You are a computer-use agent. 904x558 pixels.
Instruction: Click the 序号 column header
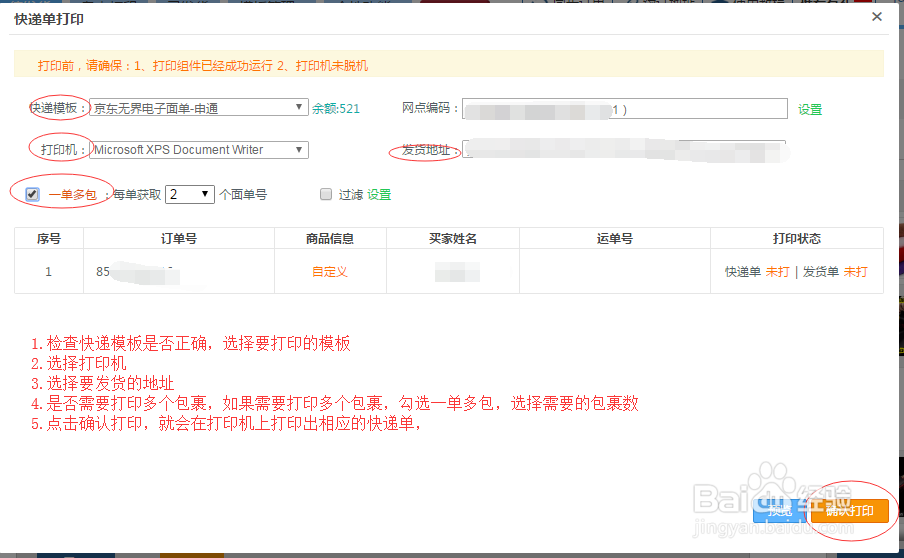tap(49, 239)
